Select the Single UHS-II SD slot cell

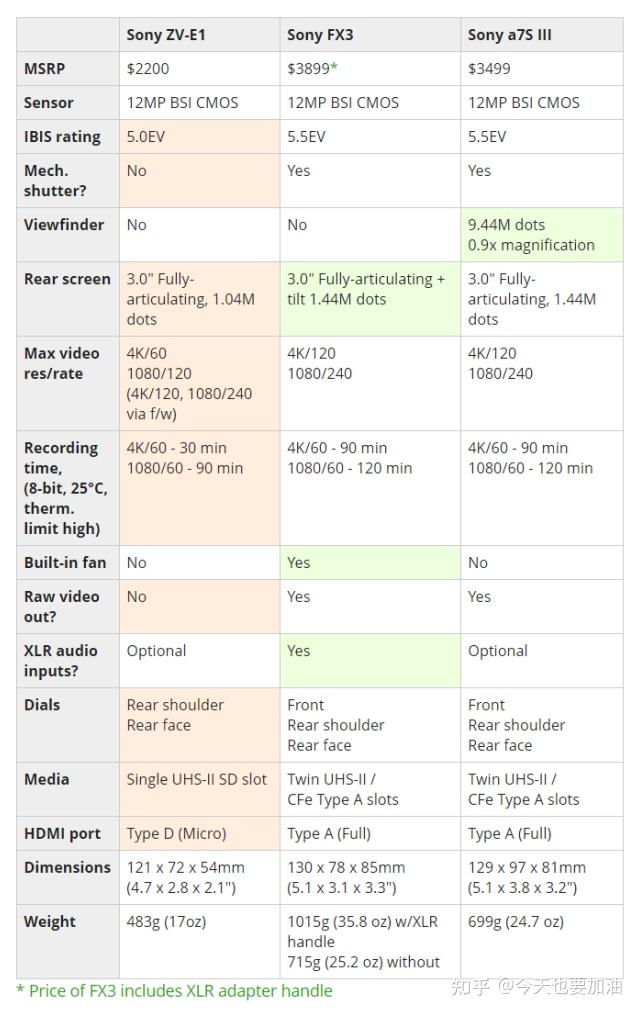coord(197,779)
